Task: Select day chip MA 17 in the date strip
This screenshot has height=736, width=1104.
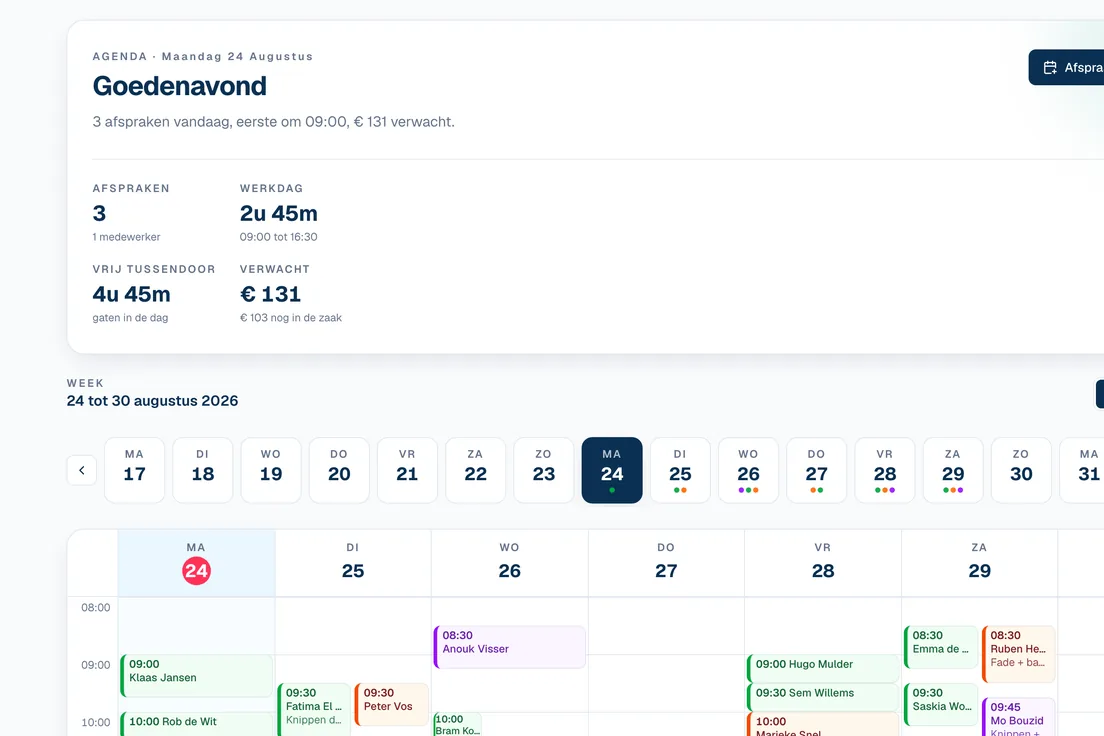Action: [134, 470]
